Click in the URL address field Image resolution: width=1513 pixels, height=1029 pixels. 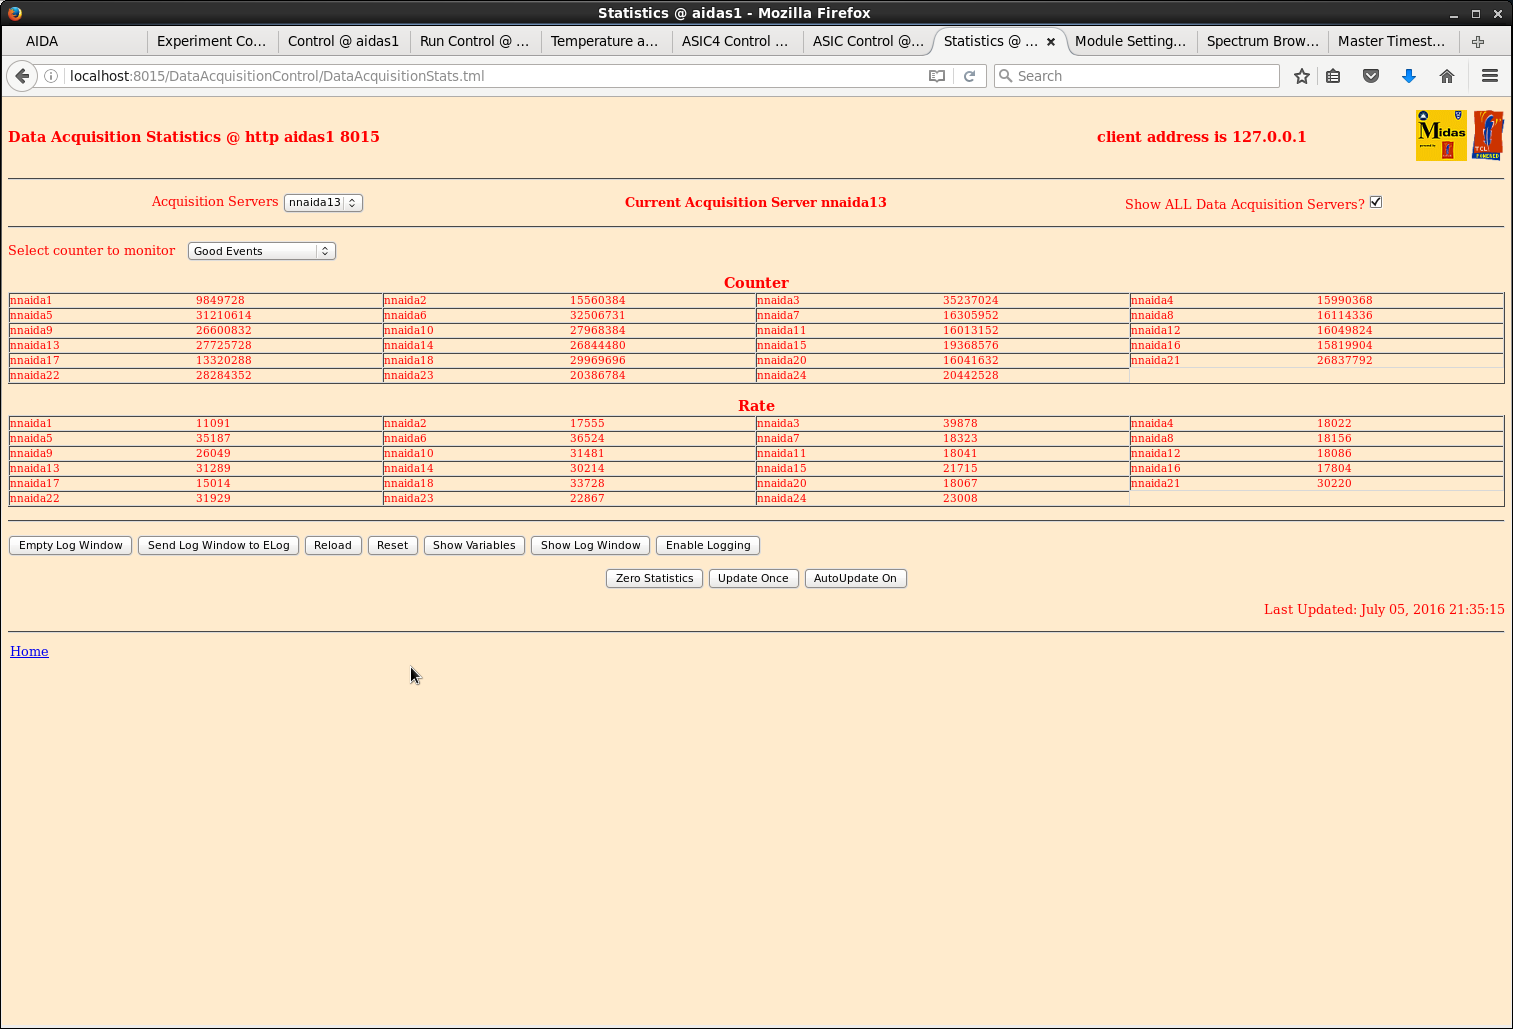point(490,76)
